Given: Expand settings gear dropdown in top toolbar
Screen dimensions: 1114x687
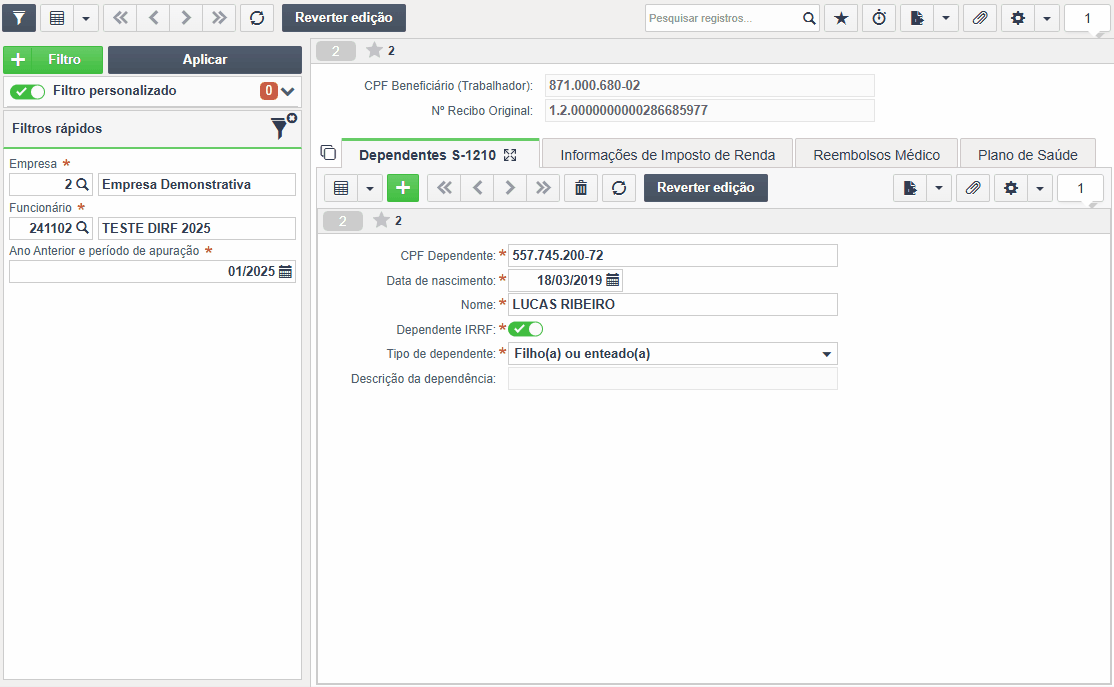Looking at the screenshot, I should coord(1047,18).
